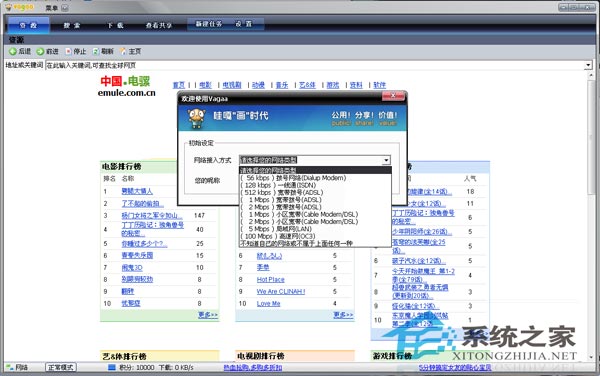This screenshot has height=376, width=600.
Task: Switch to the 资源 main tab
Action: click(x=28, y=25)
